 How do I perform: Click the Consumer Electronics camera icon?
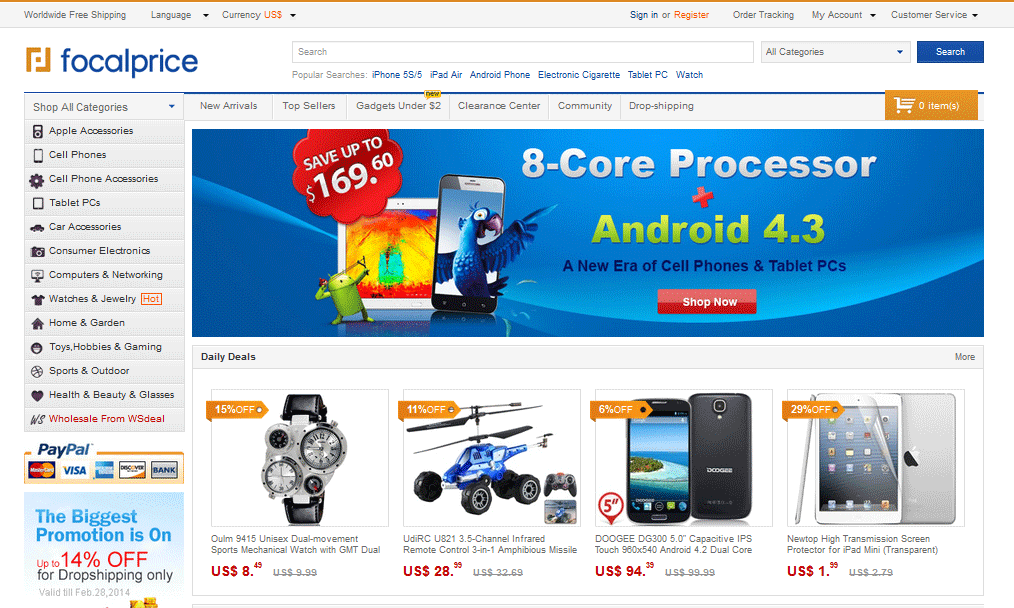pyautogui.click(x=38, y=252)
